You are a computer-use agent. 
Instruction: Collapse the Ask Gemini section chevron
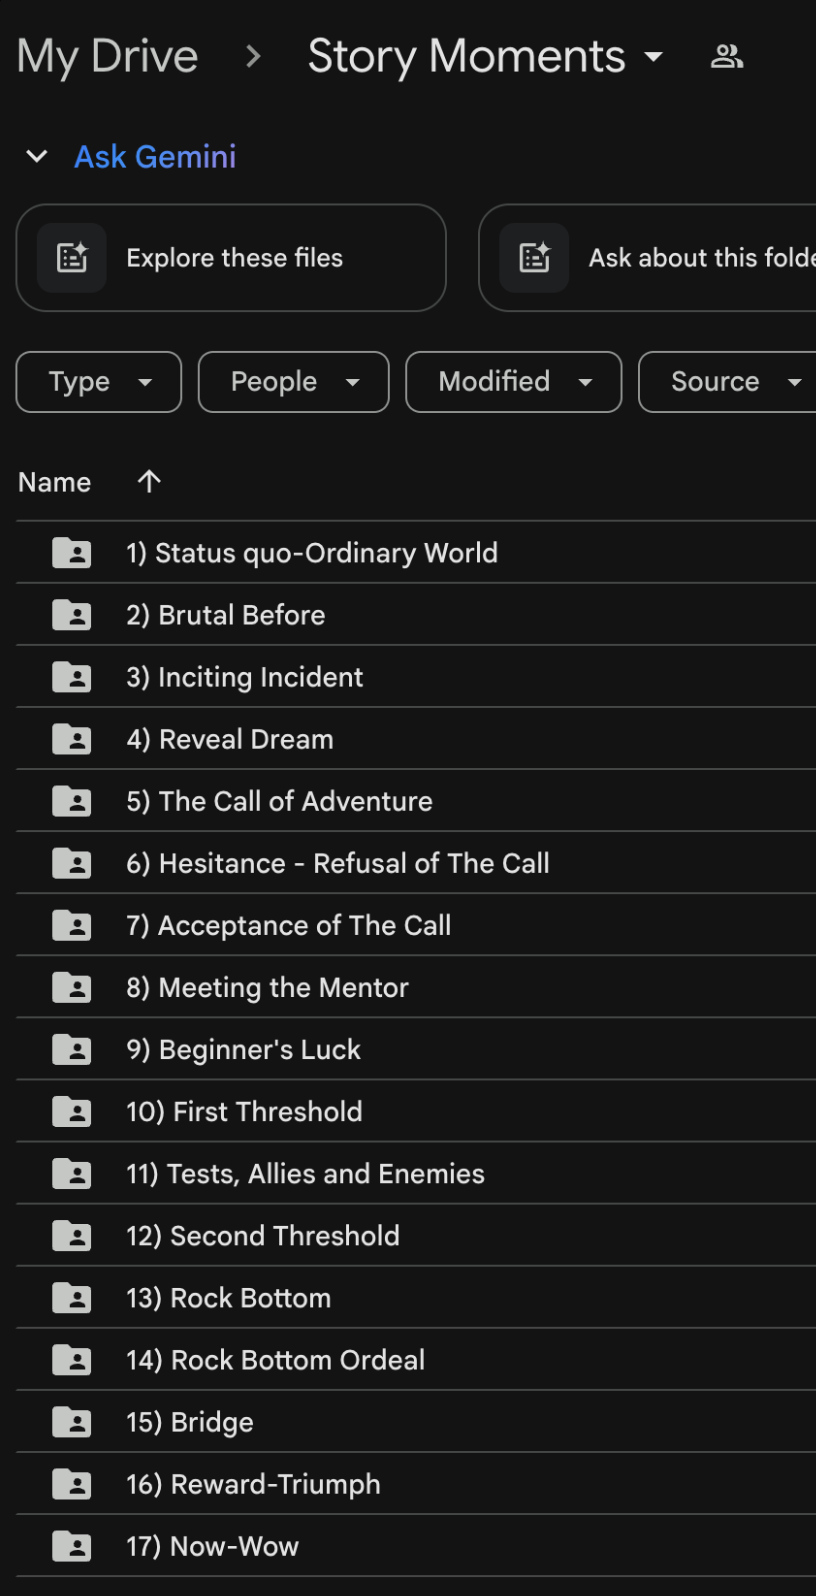[37, 157]
